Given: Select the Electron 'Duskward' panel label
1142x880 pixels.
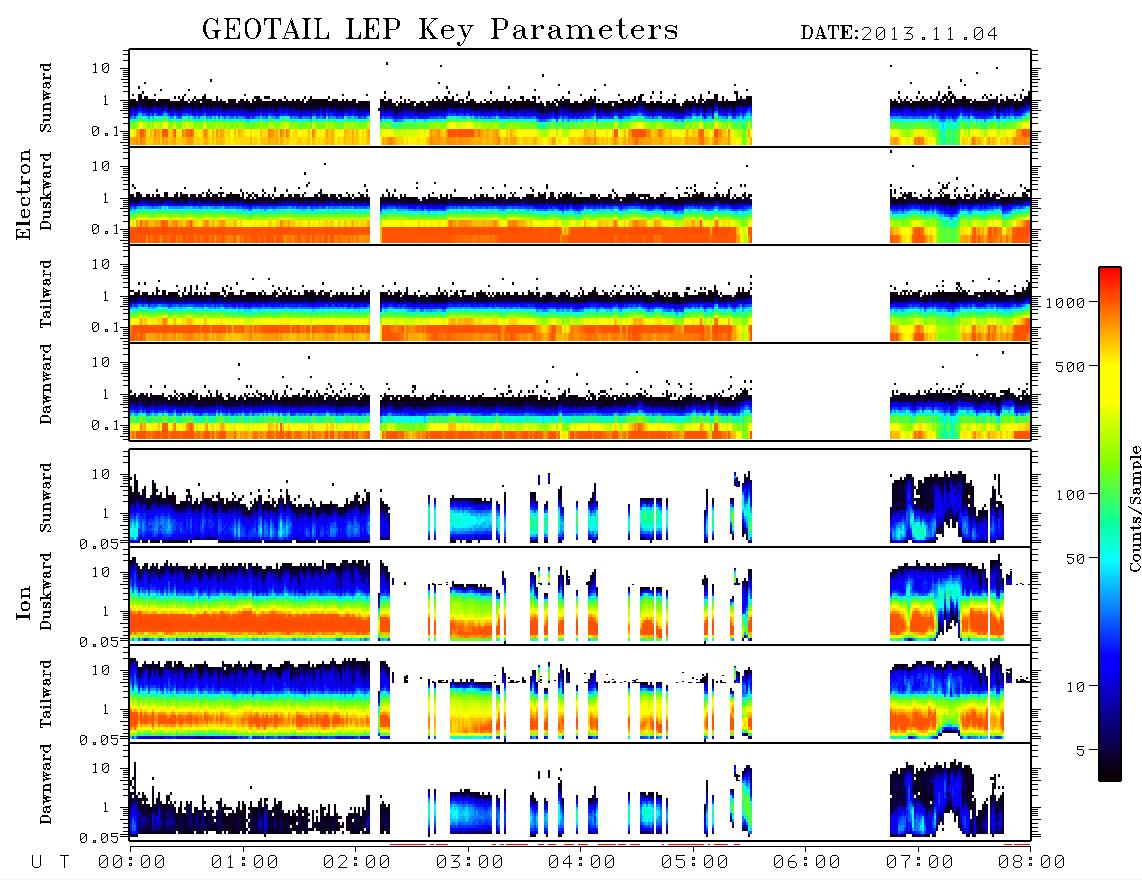Looking at the screenshot, I should (x=46, y=191).
